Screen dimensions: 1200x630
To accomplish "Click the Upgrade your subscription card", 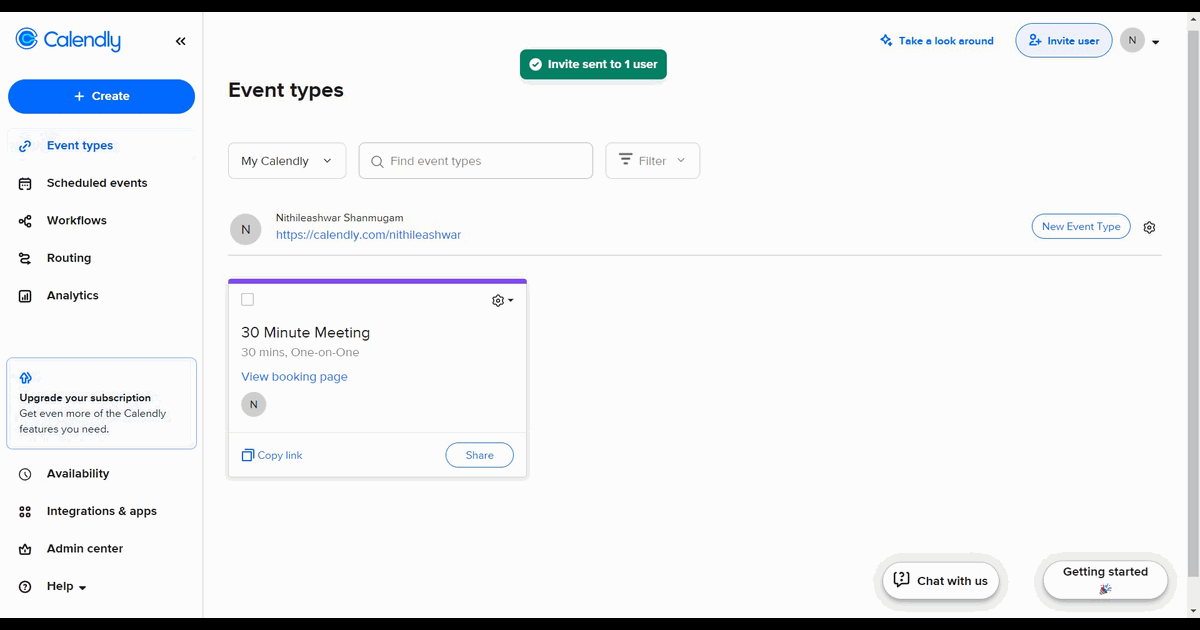I will click(101, 404).
